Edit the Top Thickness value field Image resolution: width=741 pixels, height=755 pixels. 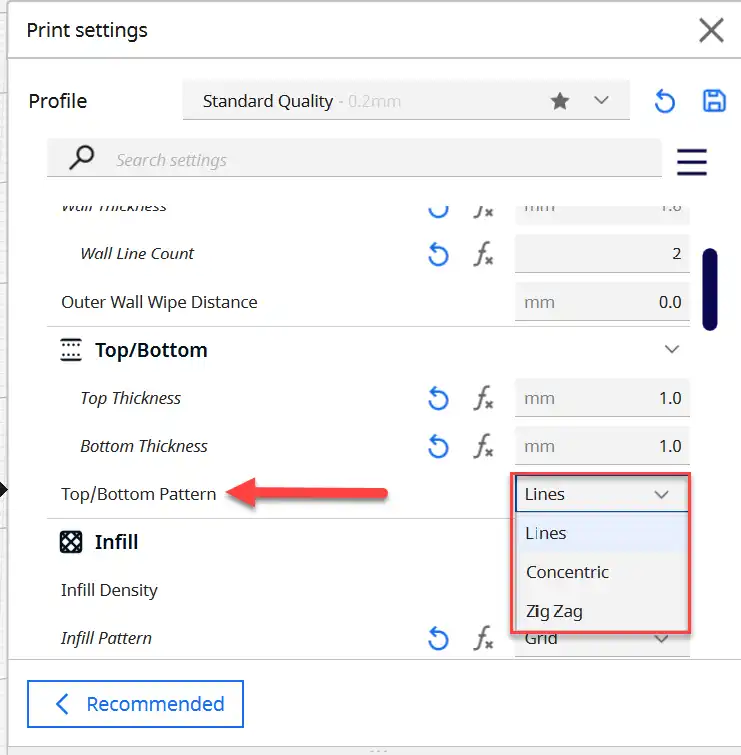coord(602,398)
